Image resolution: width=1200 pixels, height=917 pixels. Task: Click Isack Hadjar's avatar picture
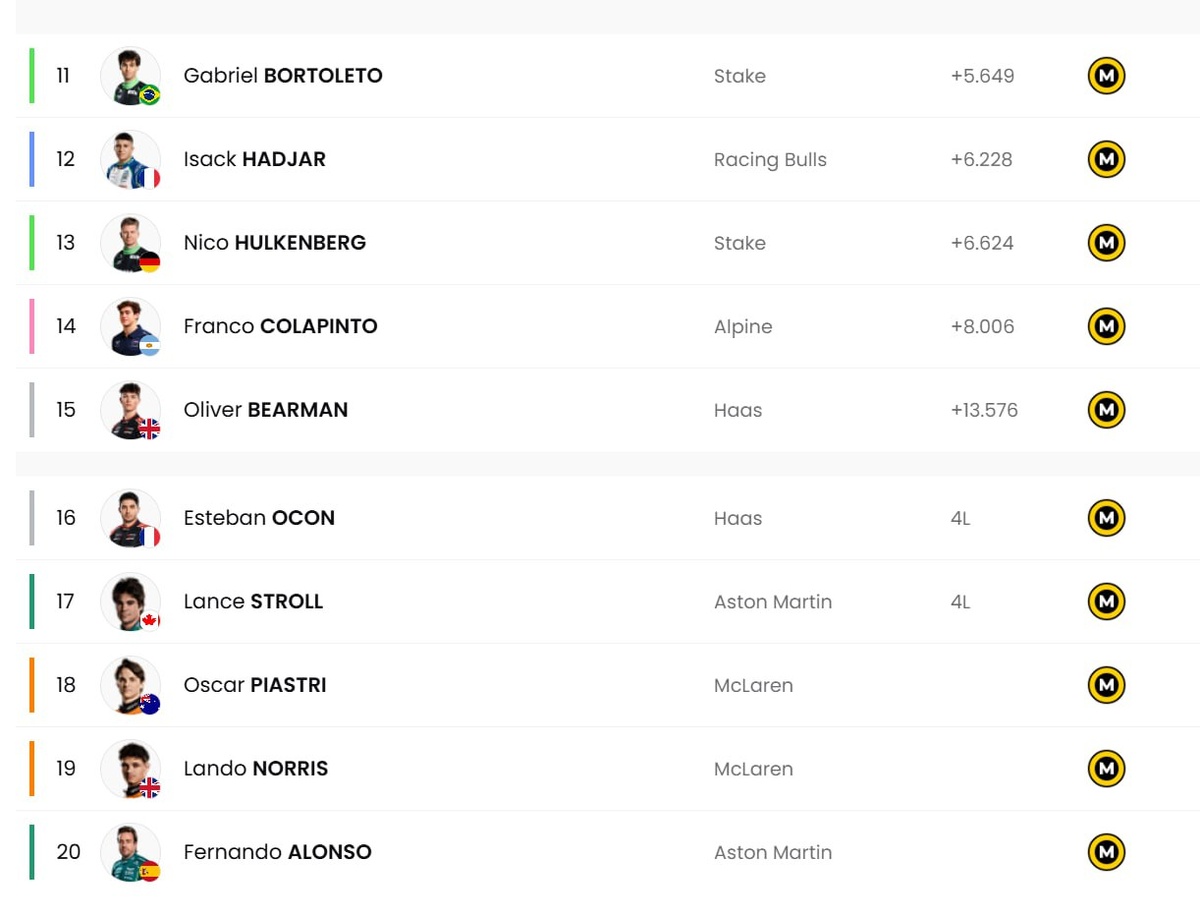click(131, 159)
